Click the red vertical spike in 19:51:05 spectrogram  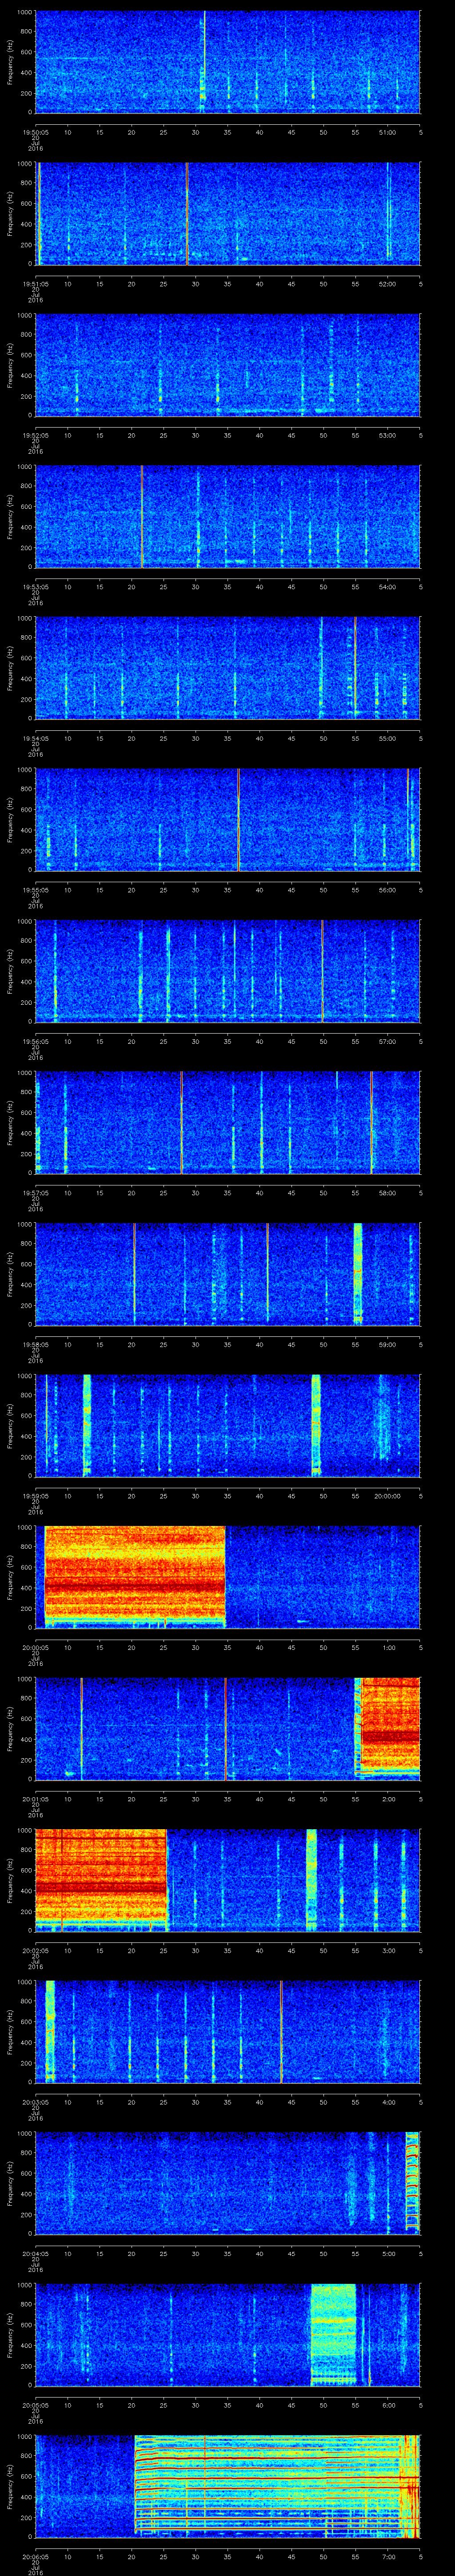[x=186, y=213]
